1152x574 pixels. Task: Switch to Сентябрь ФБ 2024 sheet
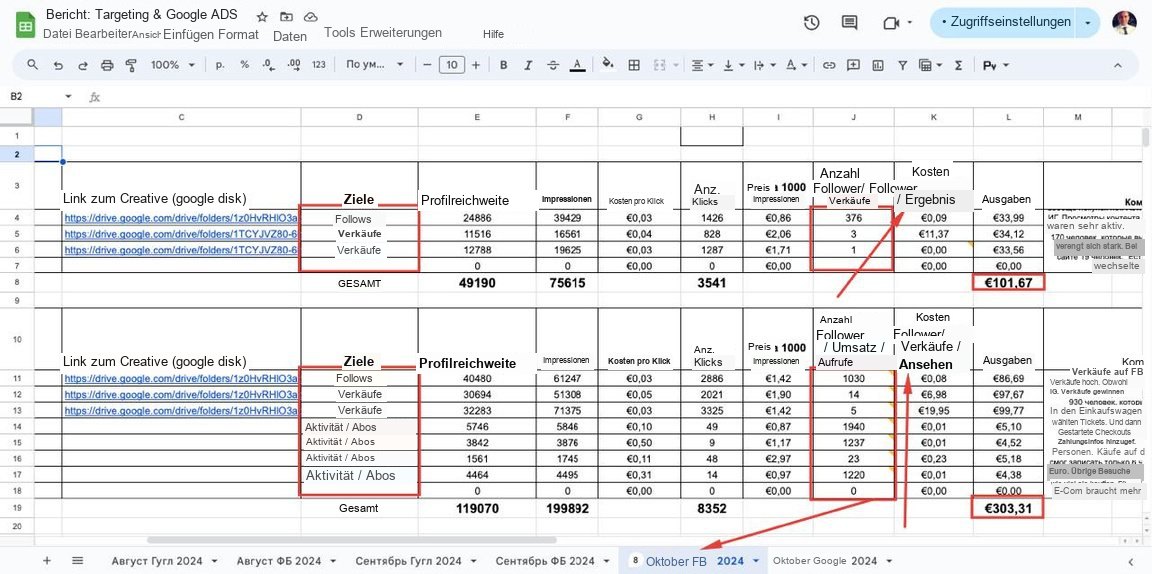click(x=546, y=561)
